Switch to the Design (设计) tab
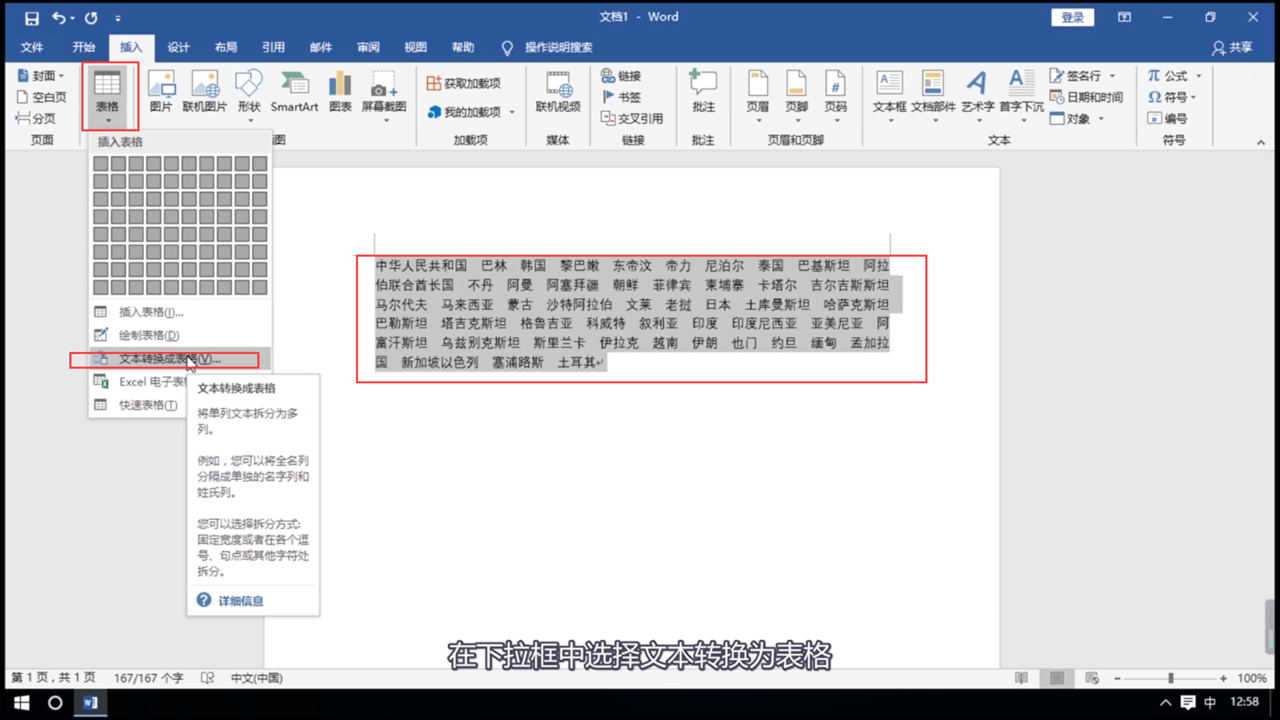The height and width of the screenshot is (720, 1280). (x=178, y=47)
